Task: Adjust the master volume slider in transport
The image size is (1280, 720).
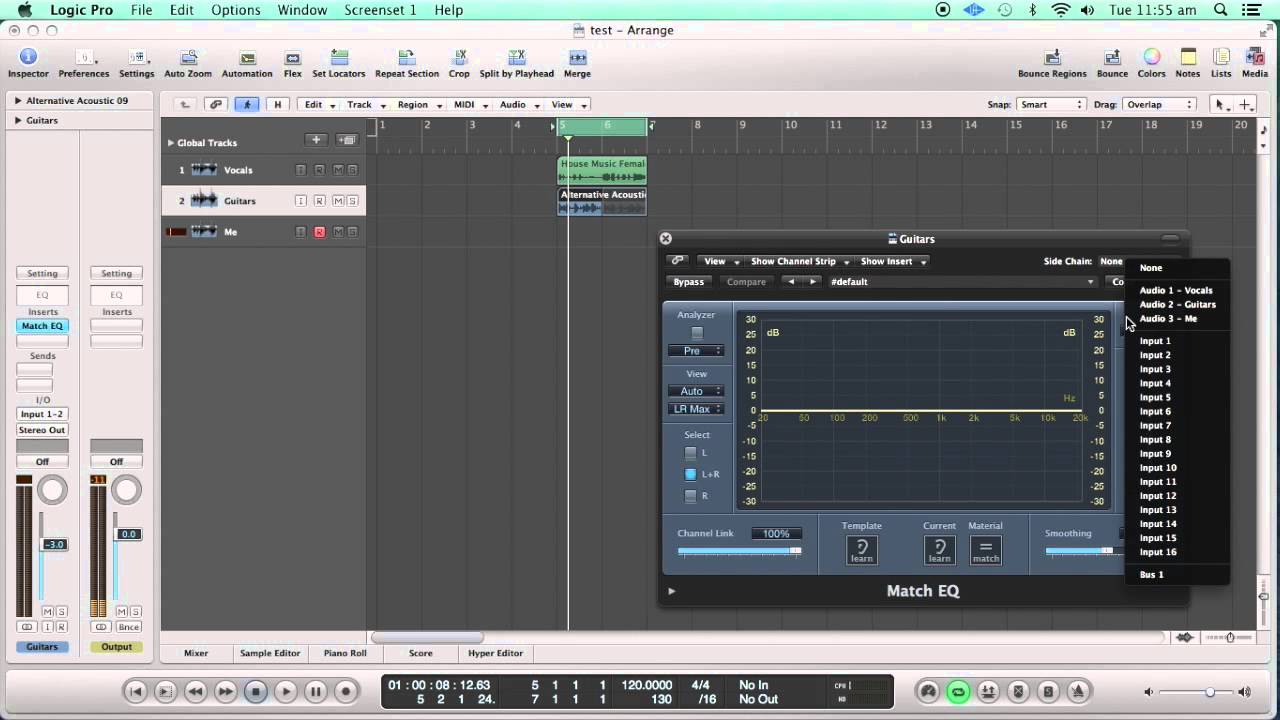Action: pyautogui.click(x=1197, y=692)
